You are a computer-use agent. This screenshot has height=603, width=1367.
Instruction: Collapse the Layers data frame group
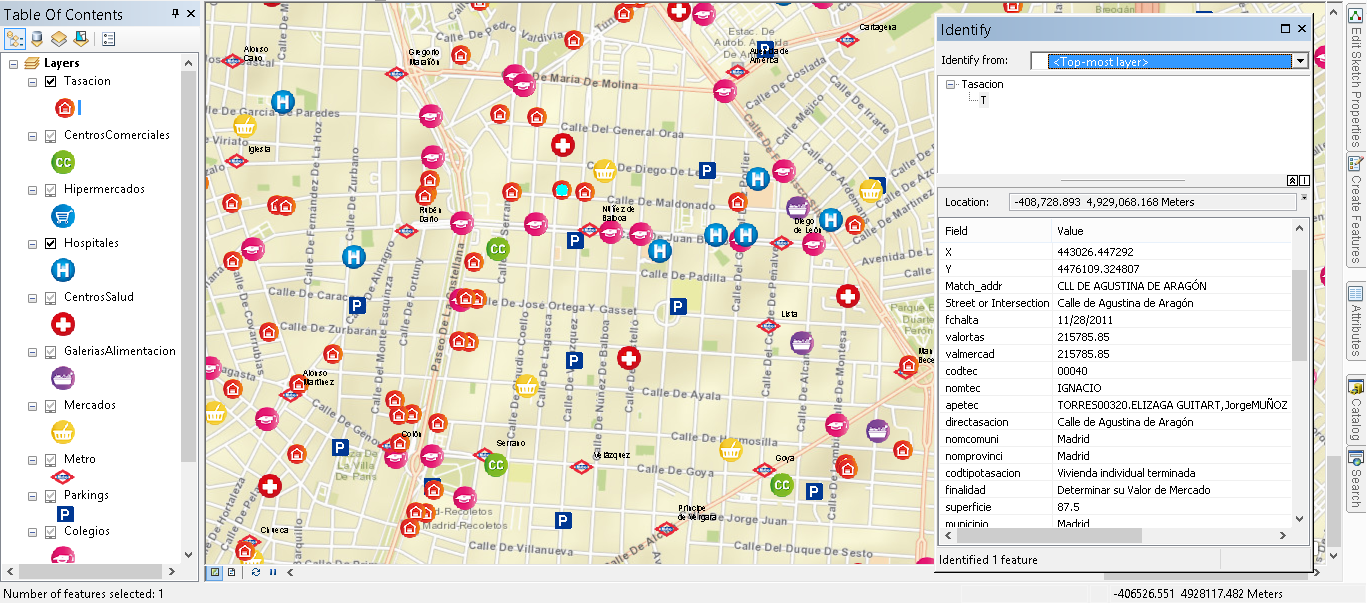[14, 63]
